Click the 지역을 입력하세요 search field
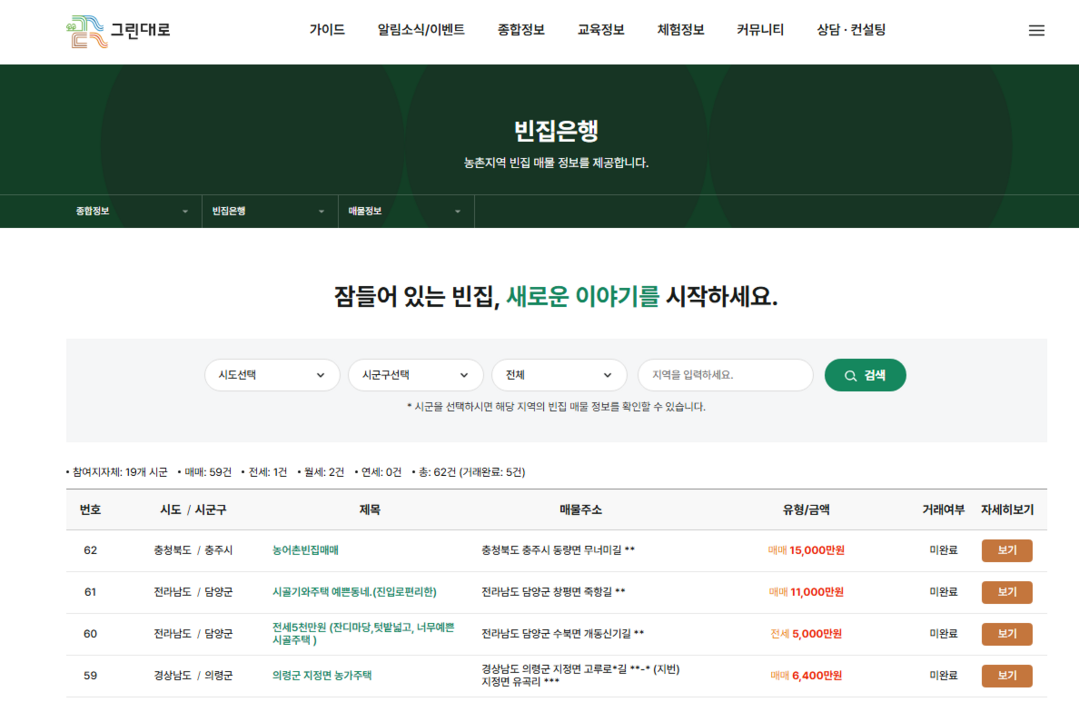Viewport: 1079px width, 702px height. click(x=725, y=375)
